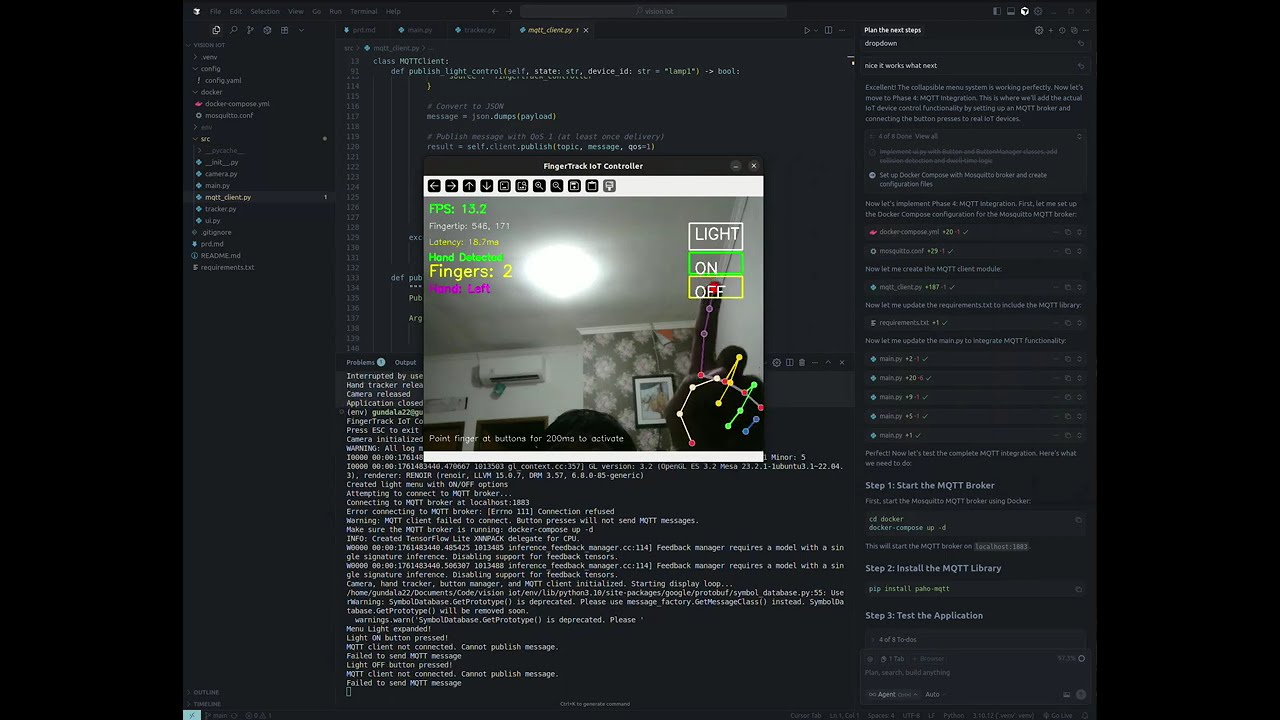Viewport: 1280px width, 720px height.
Task: Expand the OUTLINE section
Action: [x=206, y=692]
